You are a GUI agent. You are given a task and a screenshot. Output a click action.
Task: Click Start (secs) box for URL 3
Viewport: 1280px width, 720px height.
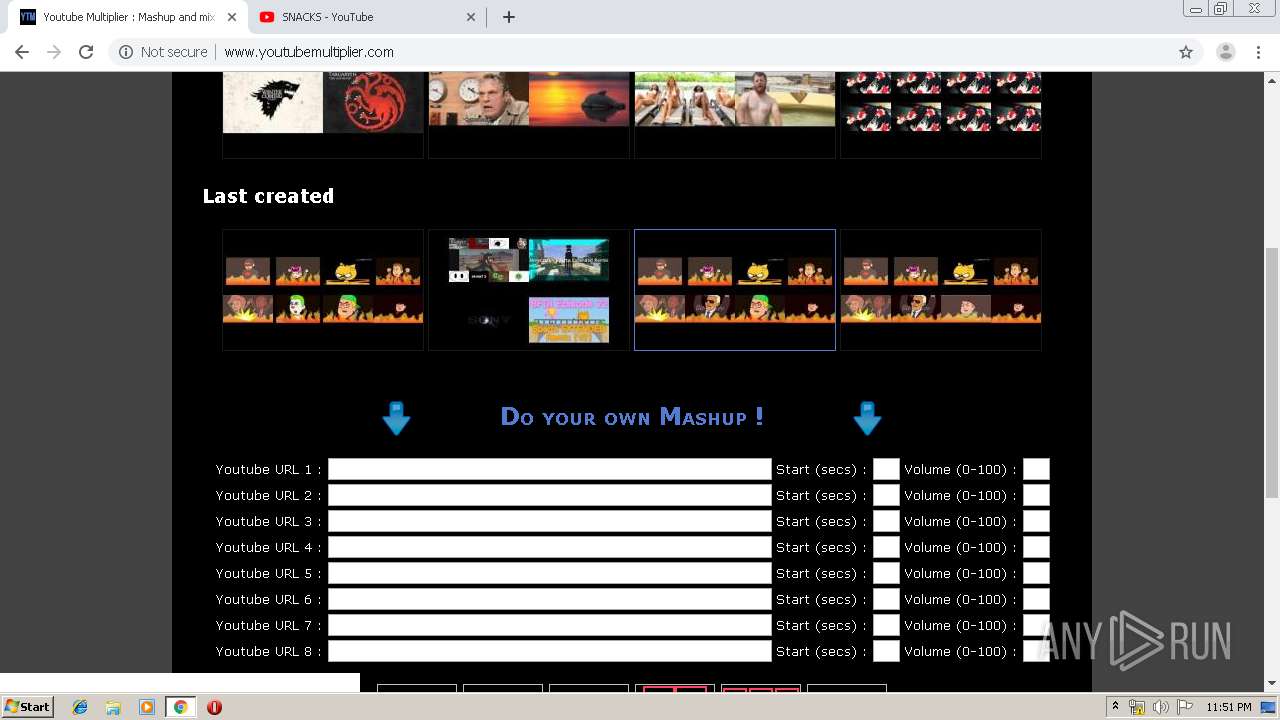886,521
